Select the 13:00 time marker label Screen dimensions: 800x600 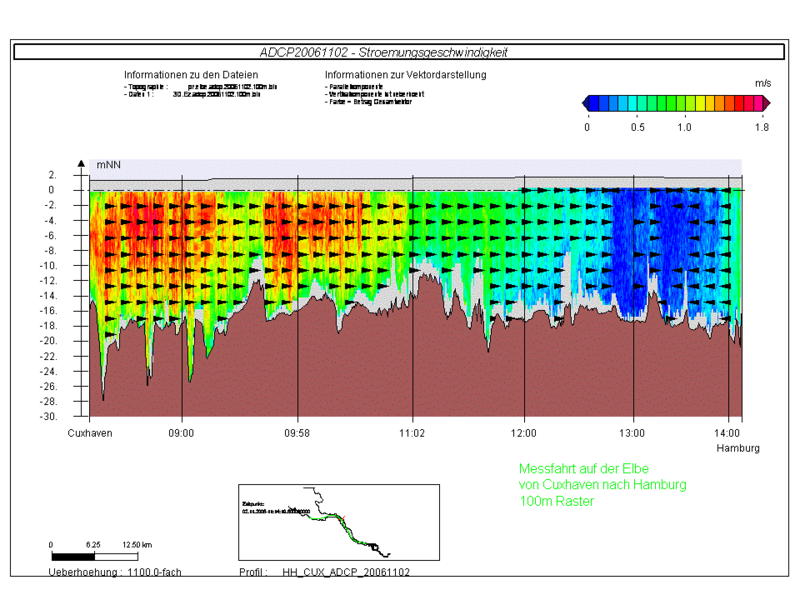[x=632, y=433]
